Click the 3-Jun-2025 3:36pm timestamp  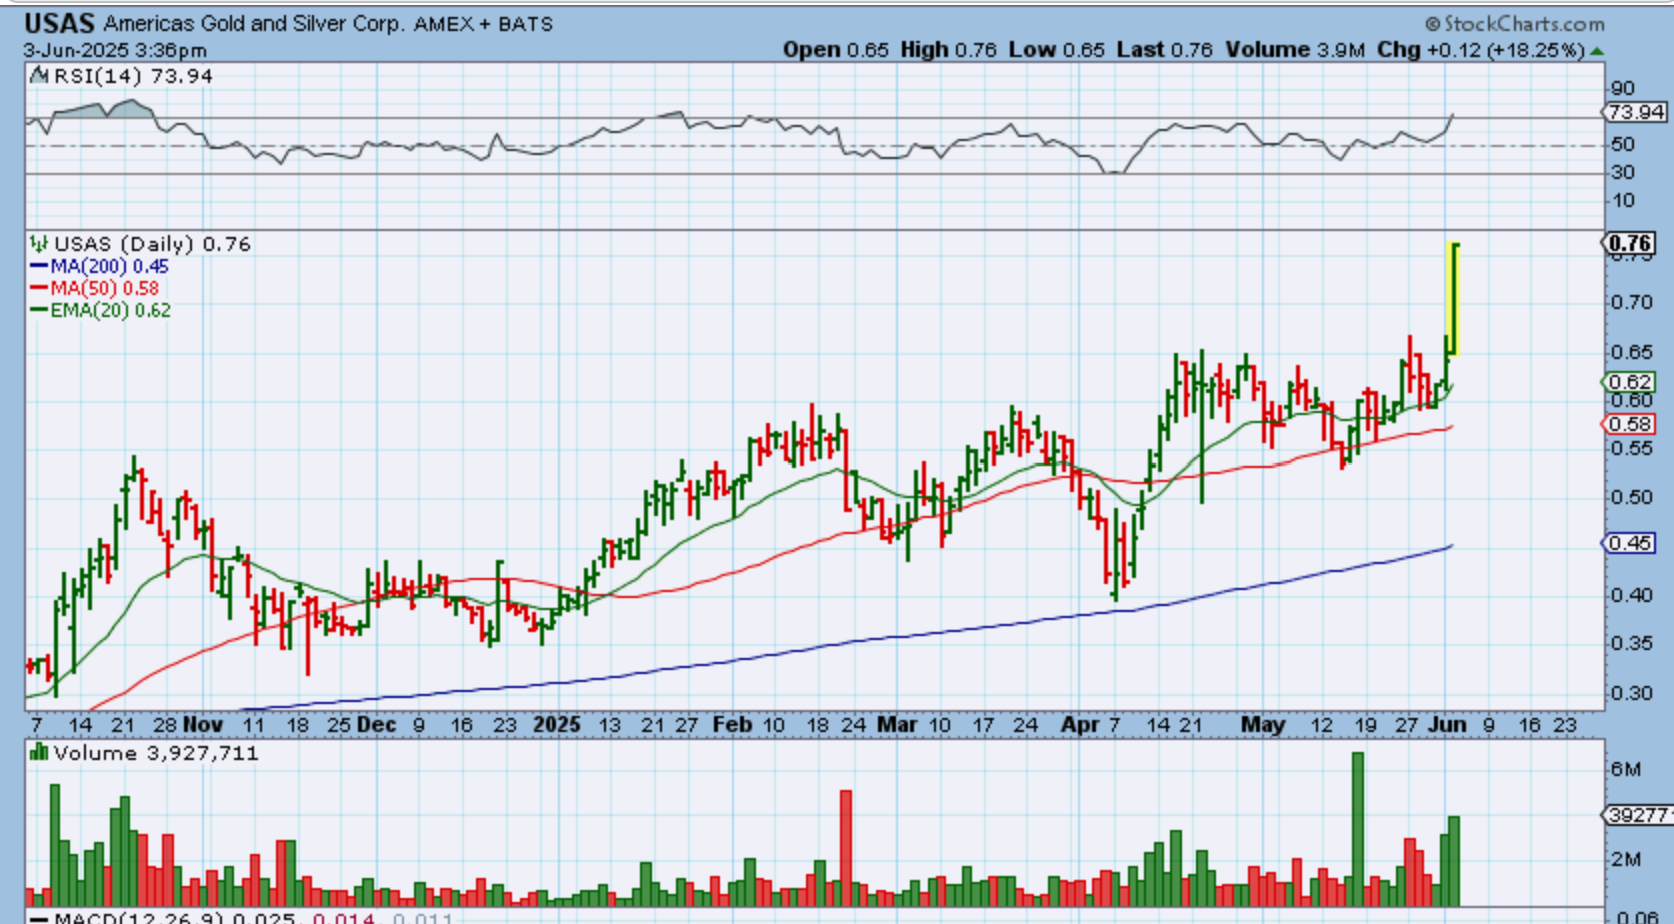click(115, 50)
